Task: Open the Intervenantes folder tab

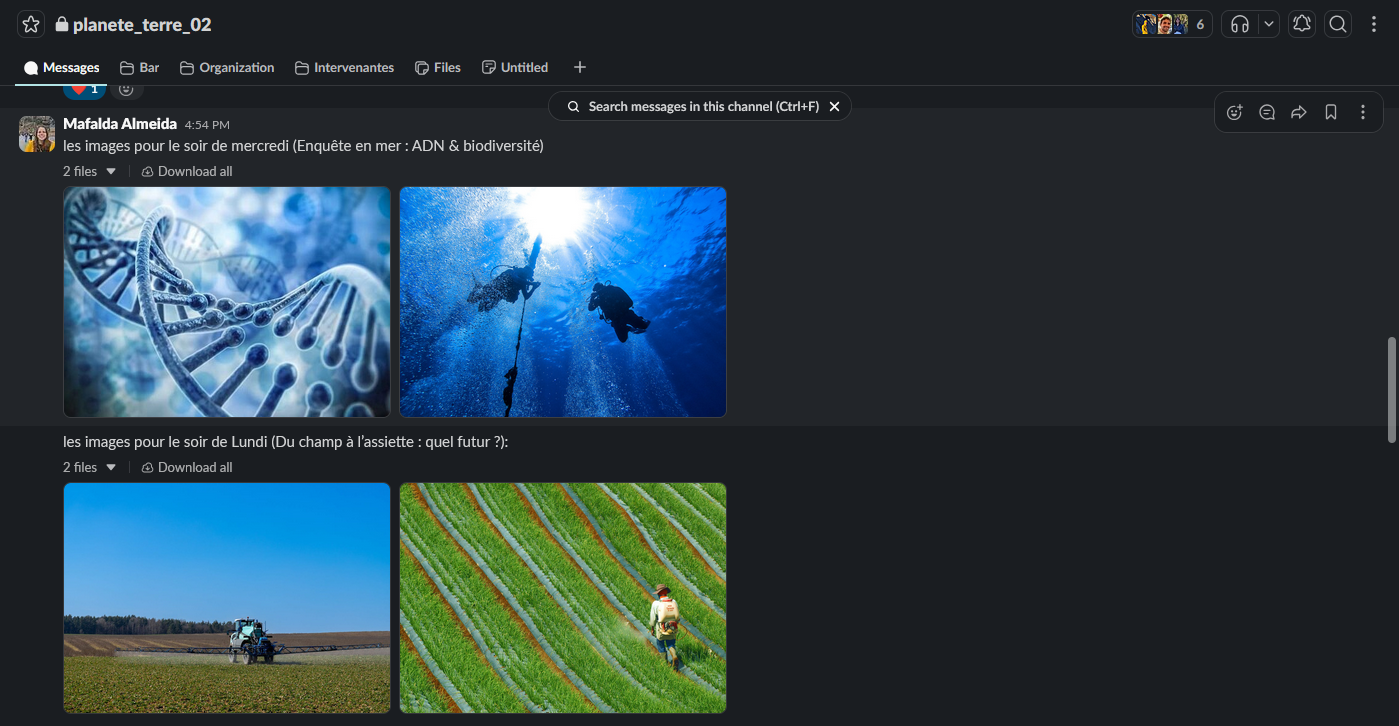Action: point(344,67)
